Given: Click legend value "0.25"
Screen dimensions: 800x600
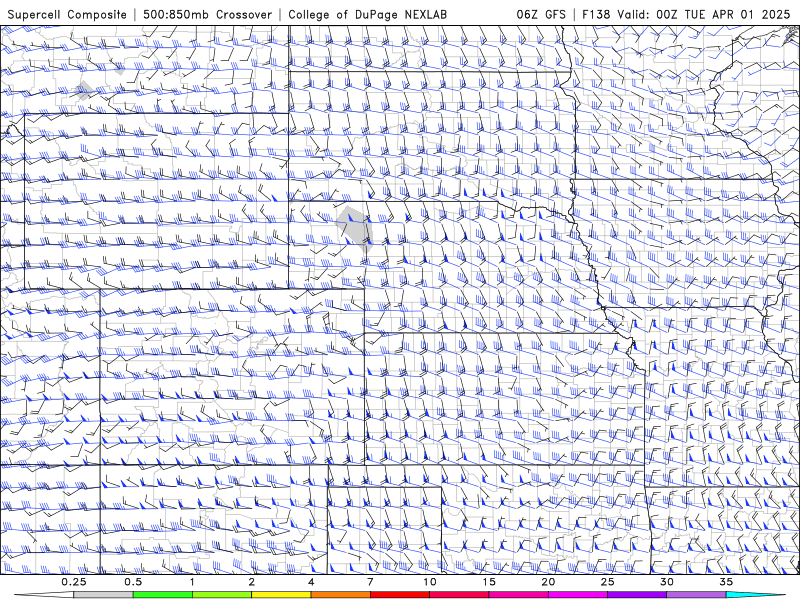Looking at the screenshot, I should pyautogui.click(x=74, y=582).
